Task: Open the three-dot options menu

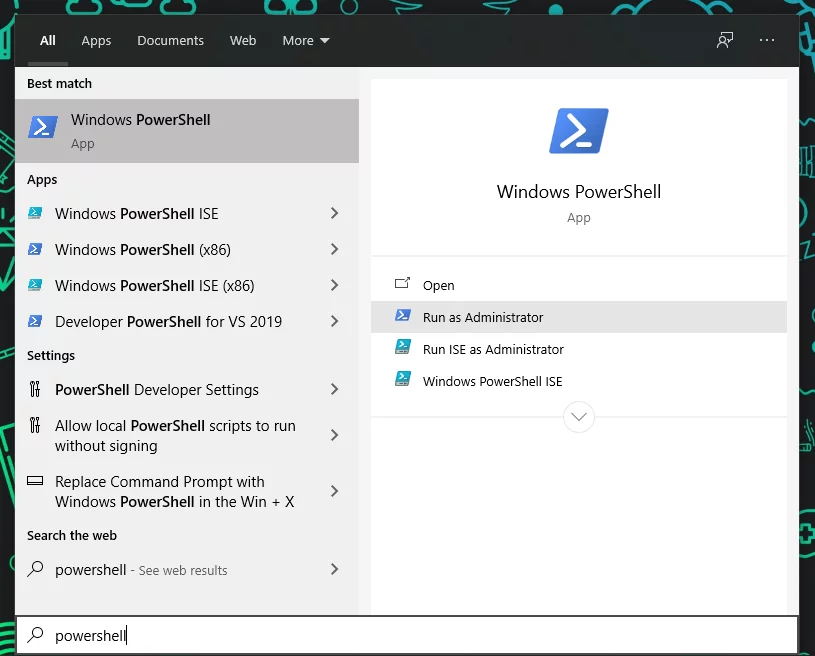Action: (x=767, y=40)
